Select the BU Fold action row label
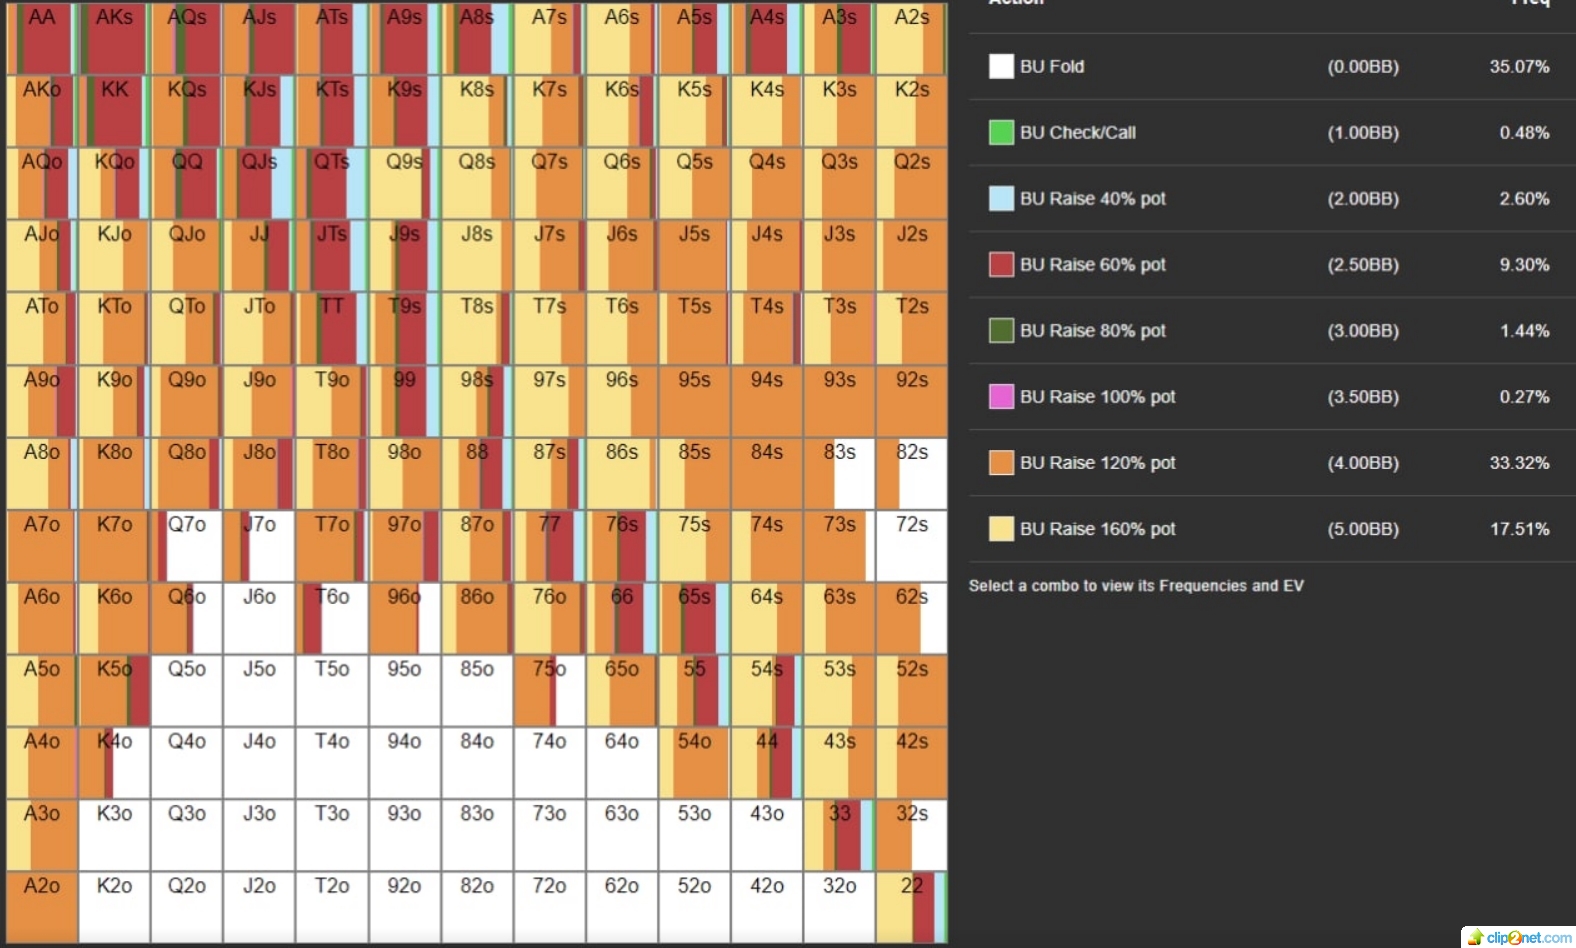The height and width of the screenshot is (948, 1576). pyautogui.click(x=1052, y=66)
